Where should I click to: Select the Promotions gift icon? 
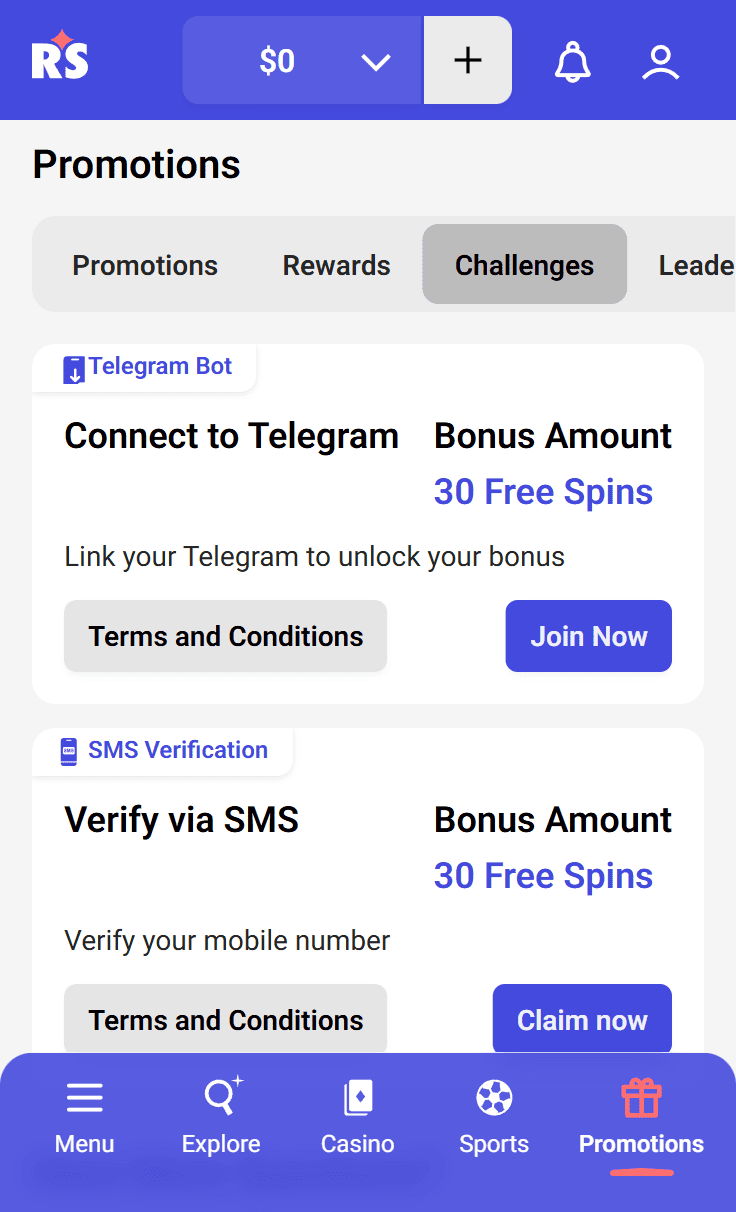tap(641, 1099)
